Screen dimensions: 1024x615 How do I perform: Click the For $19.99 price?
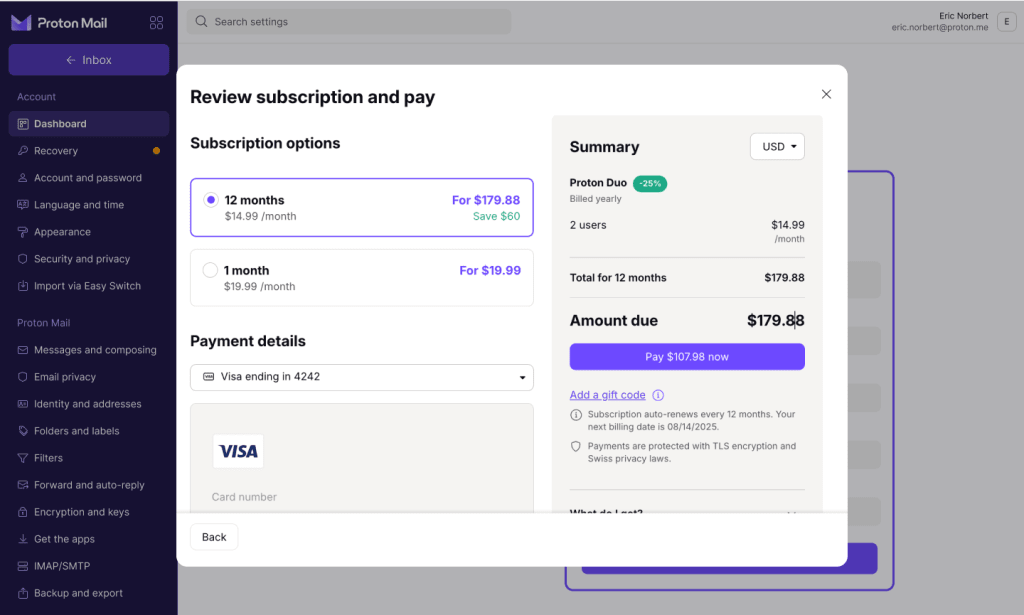click(x=490, y=270)
